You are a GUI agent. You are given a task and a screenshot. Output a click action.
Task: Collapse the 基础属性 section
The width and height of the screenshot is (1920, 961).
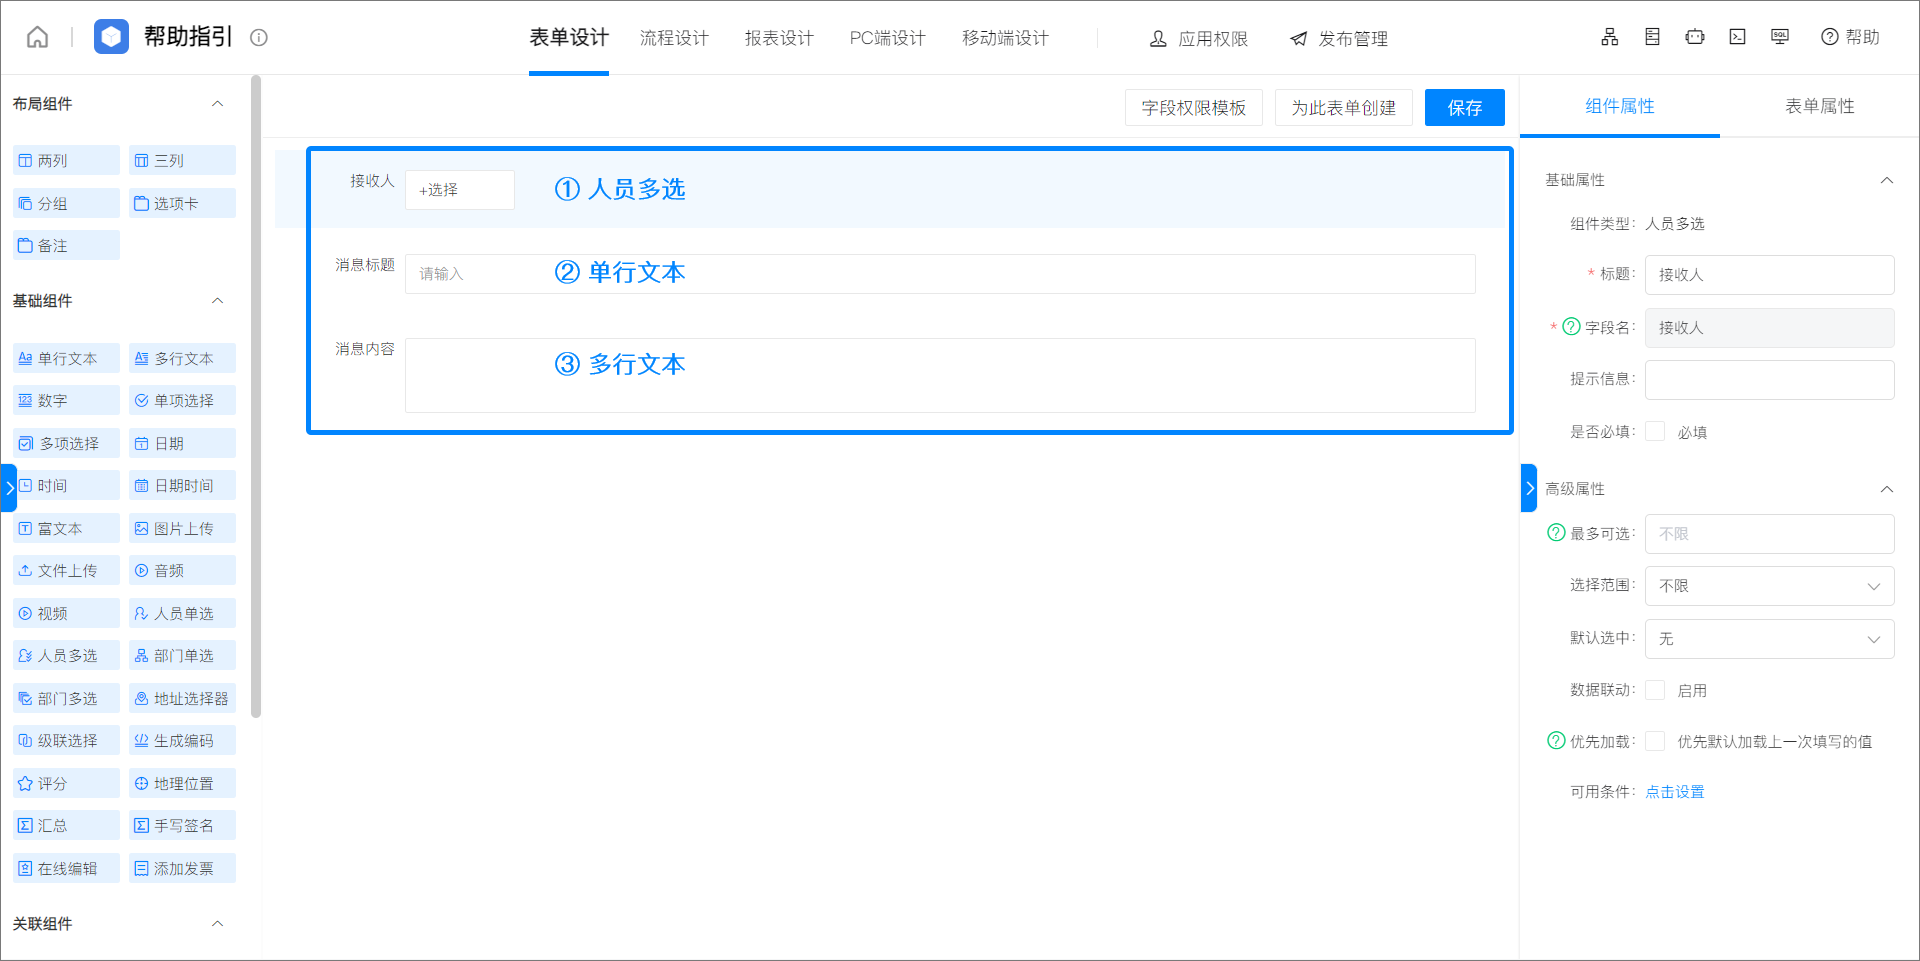(1886, 180)
